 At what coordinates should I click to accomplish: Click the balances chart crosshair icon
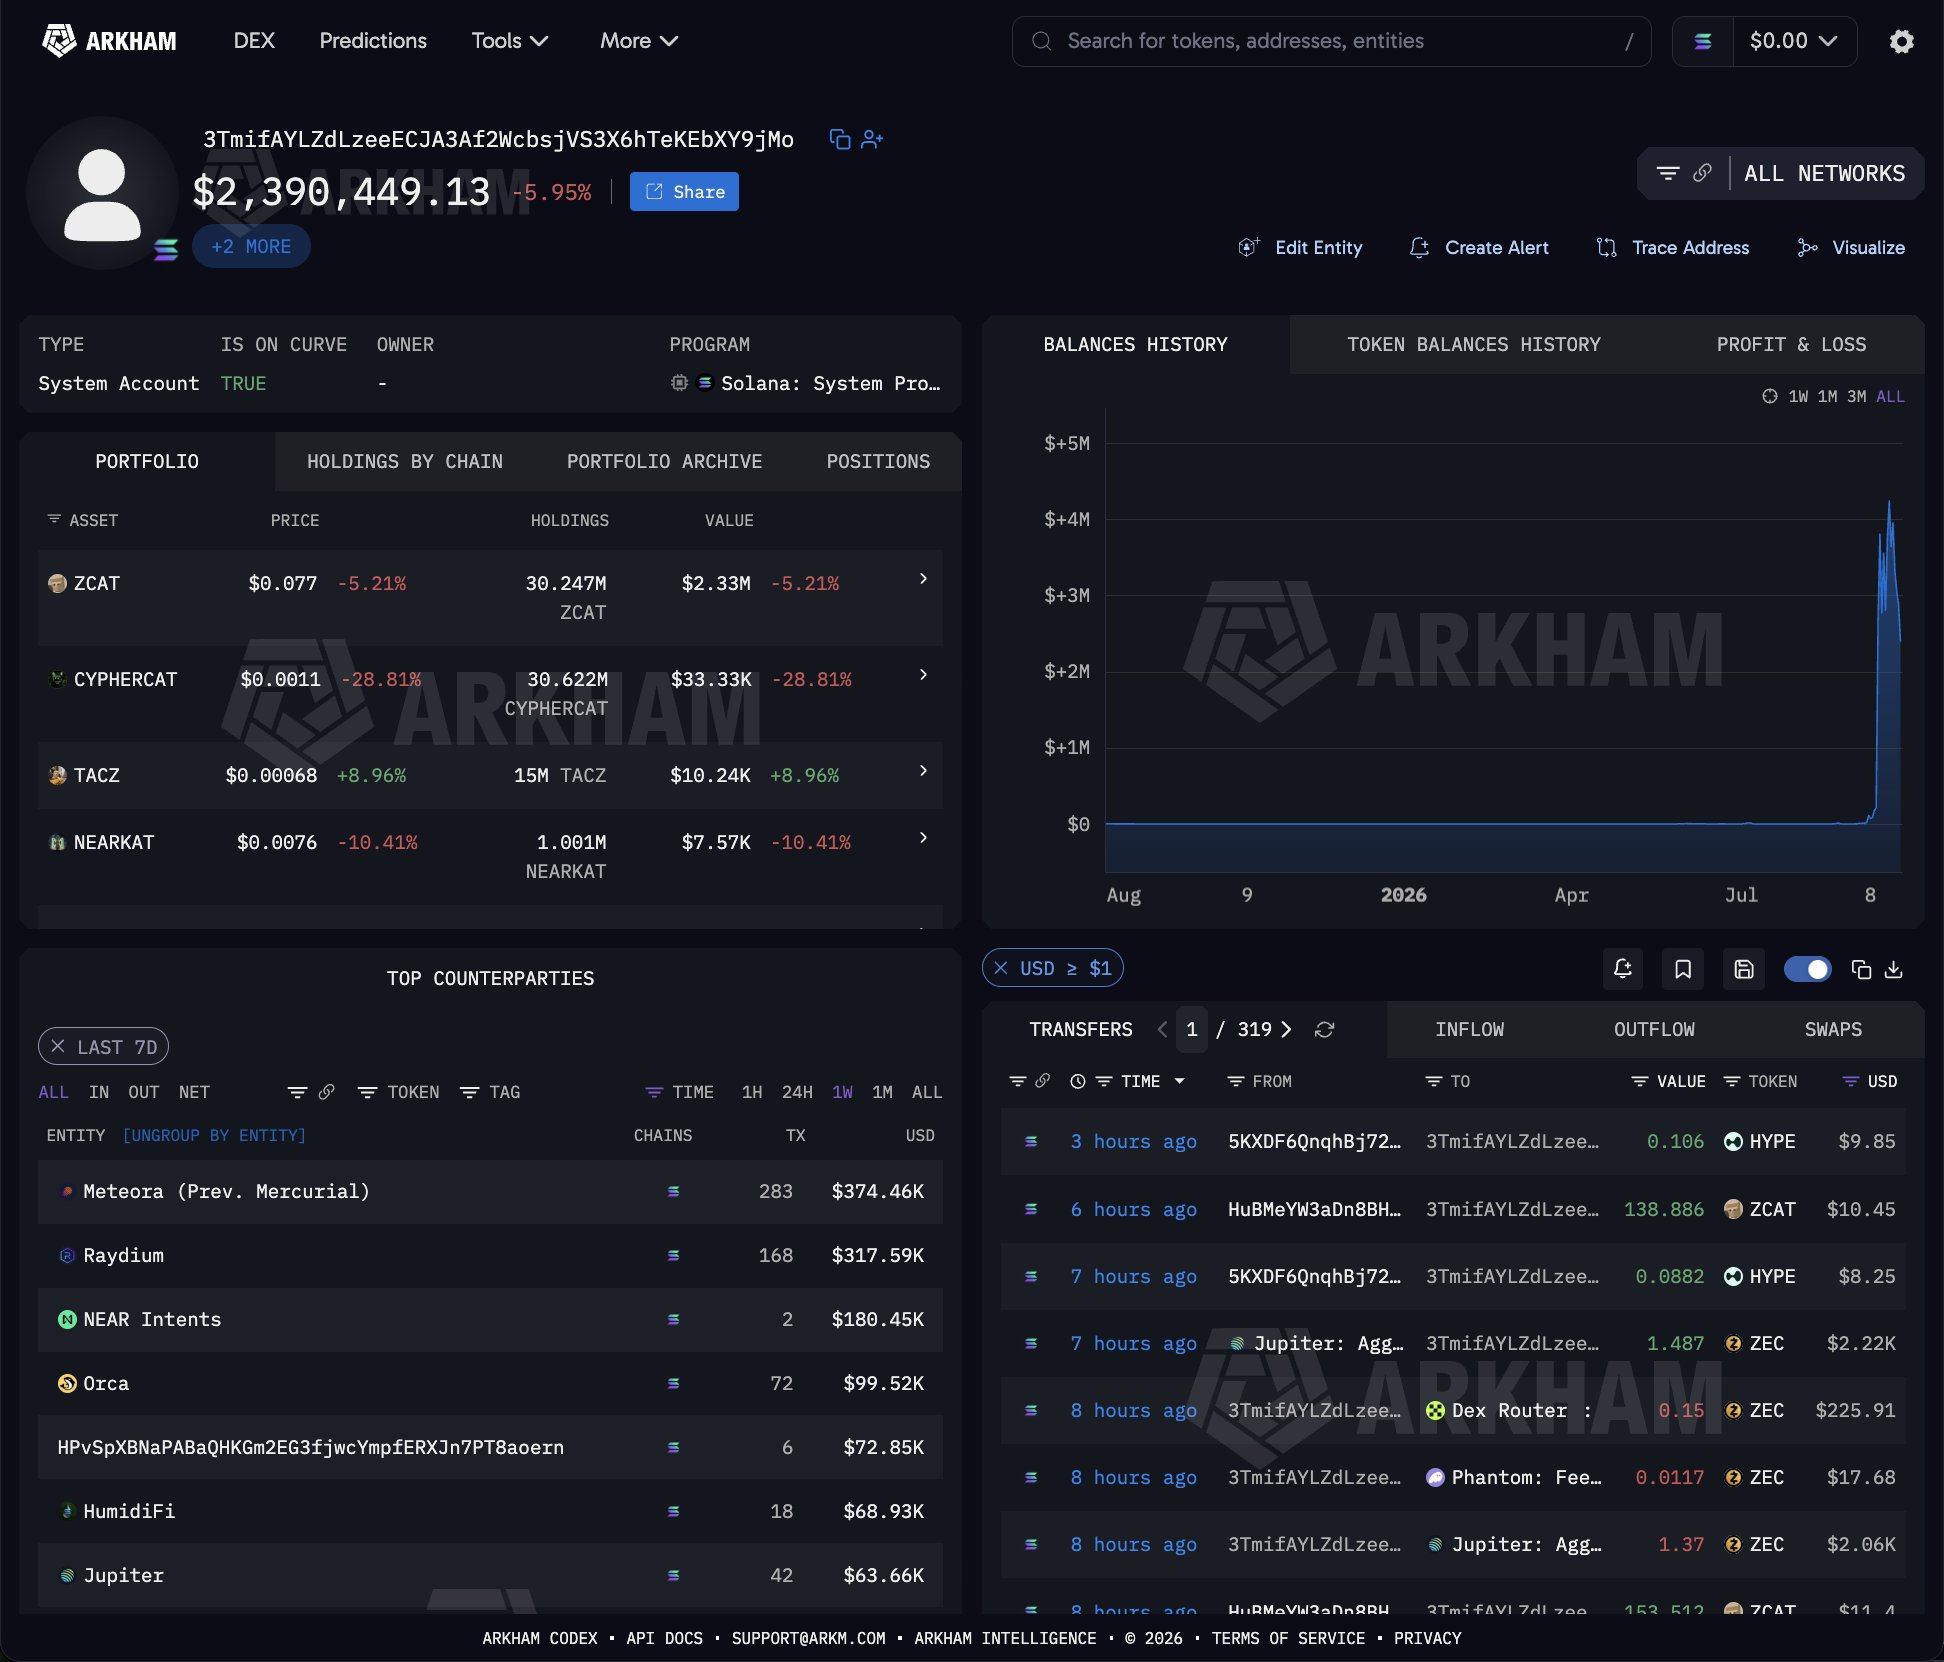click(1769, 396)
